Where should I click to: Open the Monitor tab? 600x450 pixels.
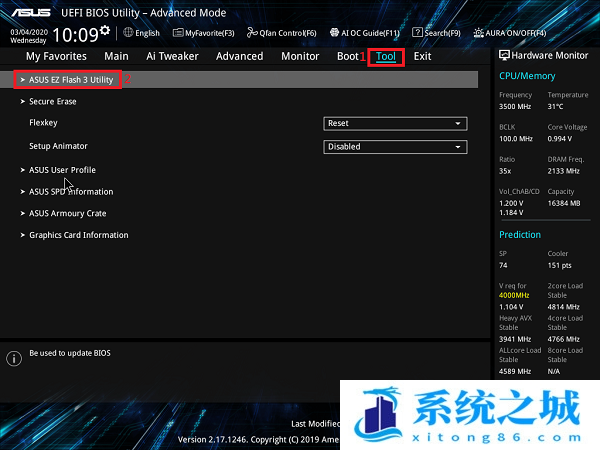pos(300,56)
